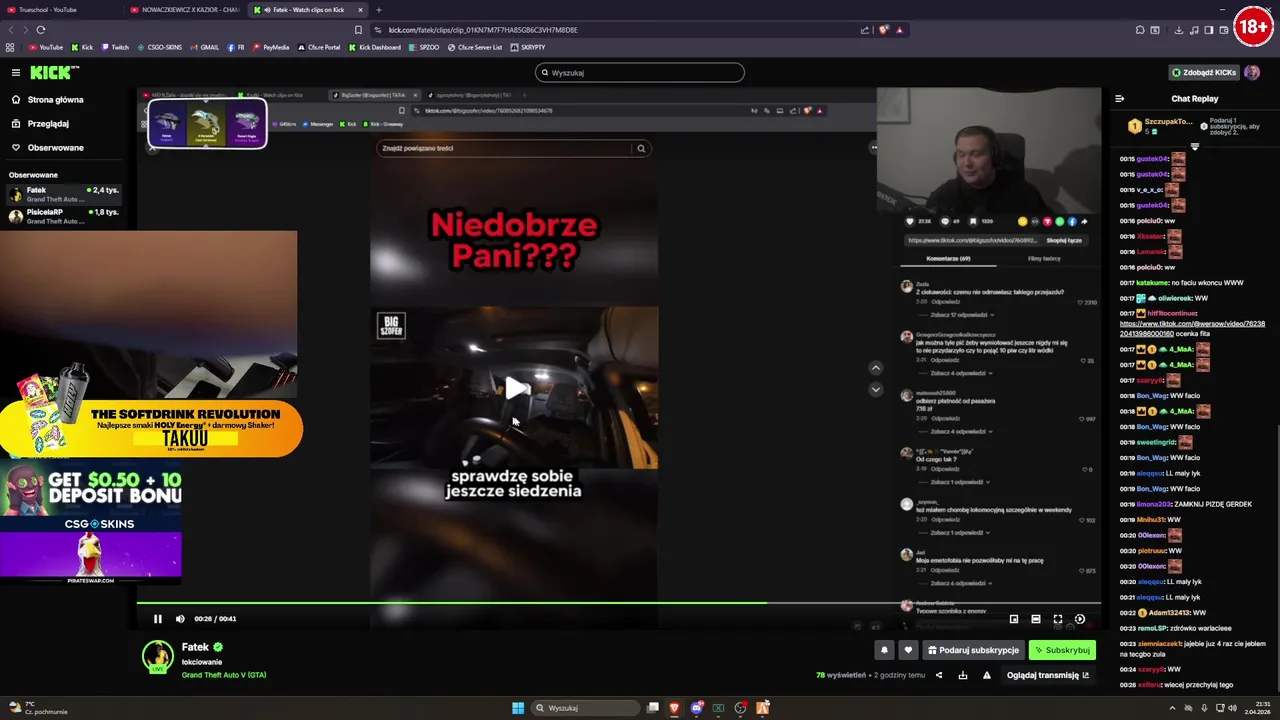This screenshot has width=1280, height=720.
Task: Open Oglądaj transmisję link
Action: [1048, 675]
